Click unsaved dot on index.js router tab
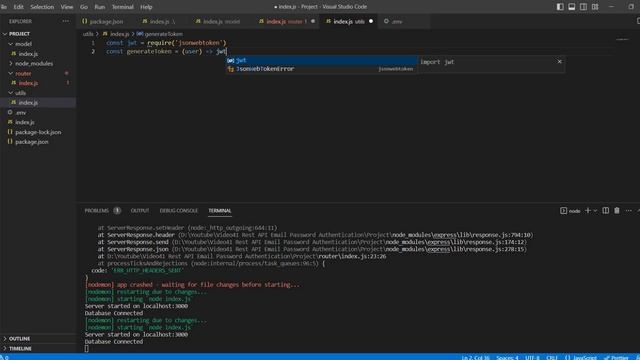The height and width of the screenshot is (360, 640). click(x=313, y=21)
